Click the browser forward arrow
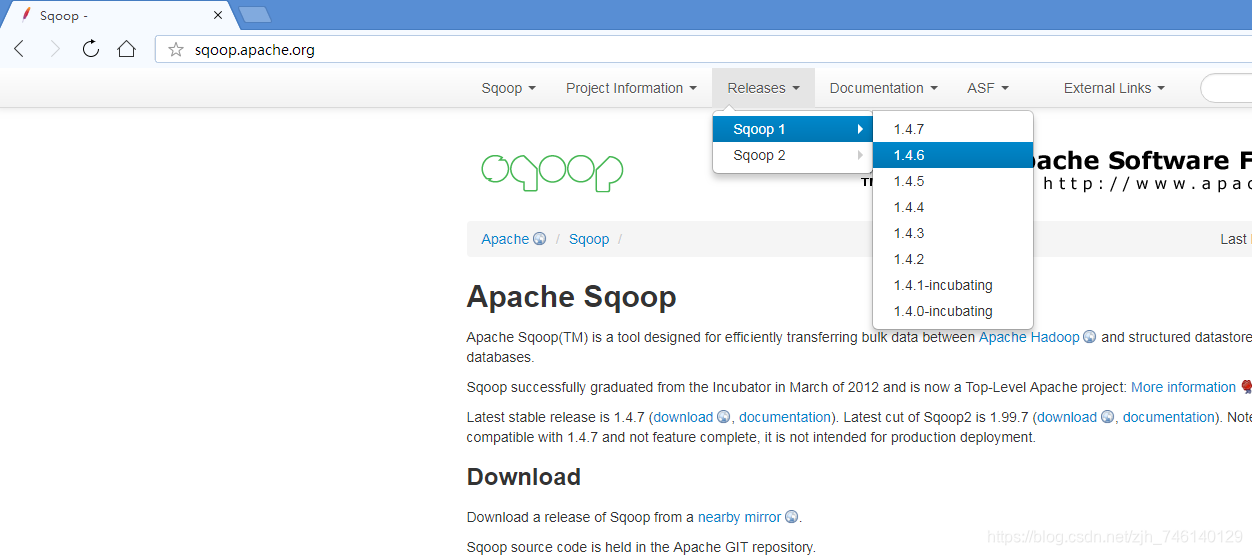This screenshot has width=1252, height=555. [x=55, y=49]
